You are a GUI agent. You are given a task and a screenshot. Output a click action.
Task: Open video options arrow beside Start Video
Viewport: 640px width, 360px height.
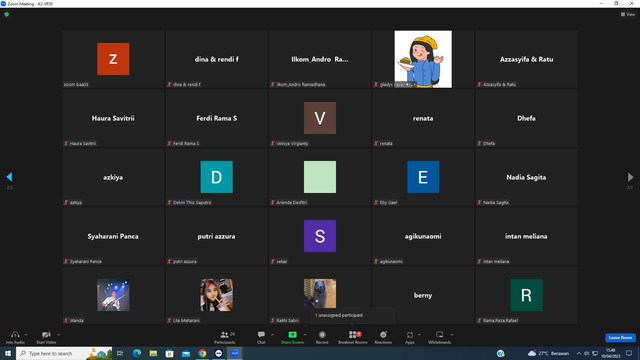[58, 335]
